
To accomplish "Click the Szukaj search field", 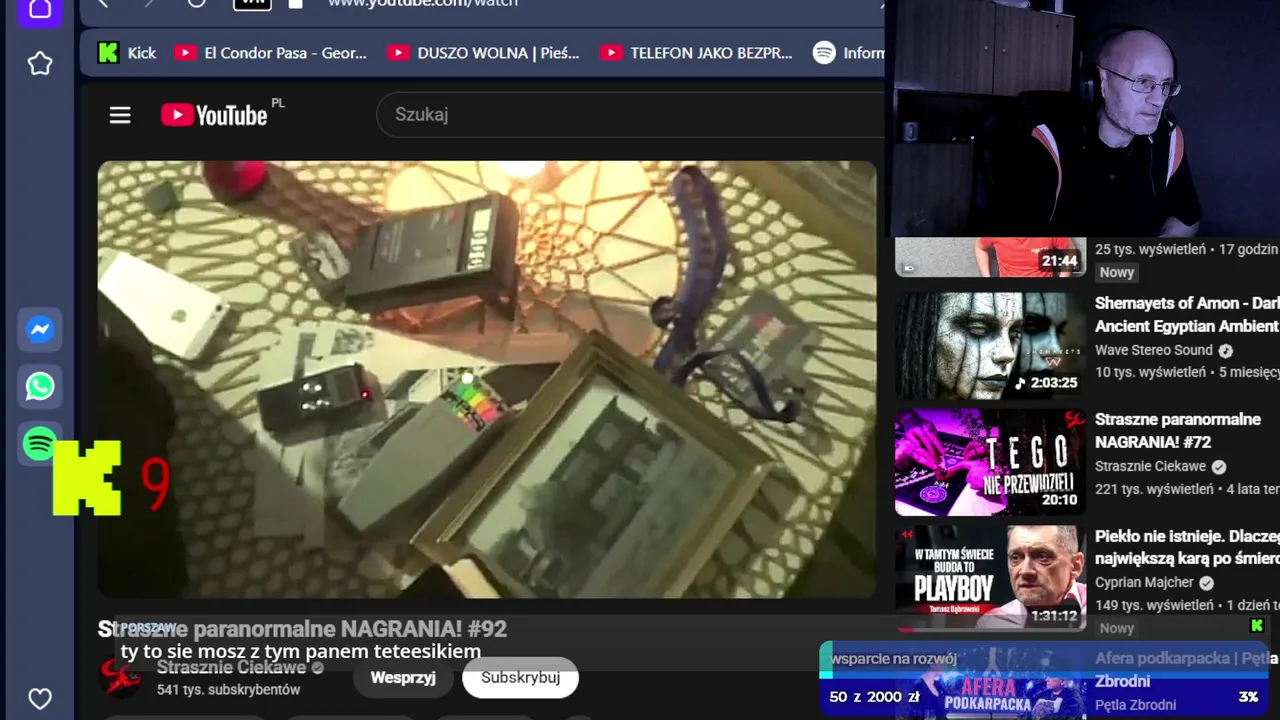I will [x=630, y=115].
